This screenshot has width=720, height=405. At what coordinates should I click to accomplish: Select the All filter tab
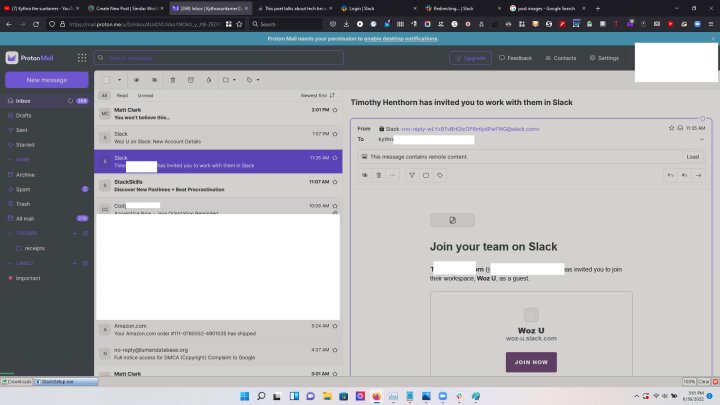[x=105, y=96]
